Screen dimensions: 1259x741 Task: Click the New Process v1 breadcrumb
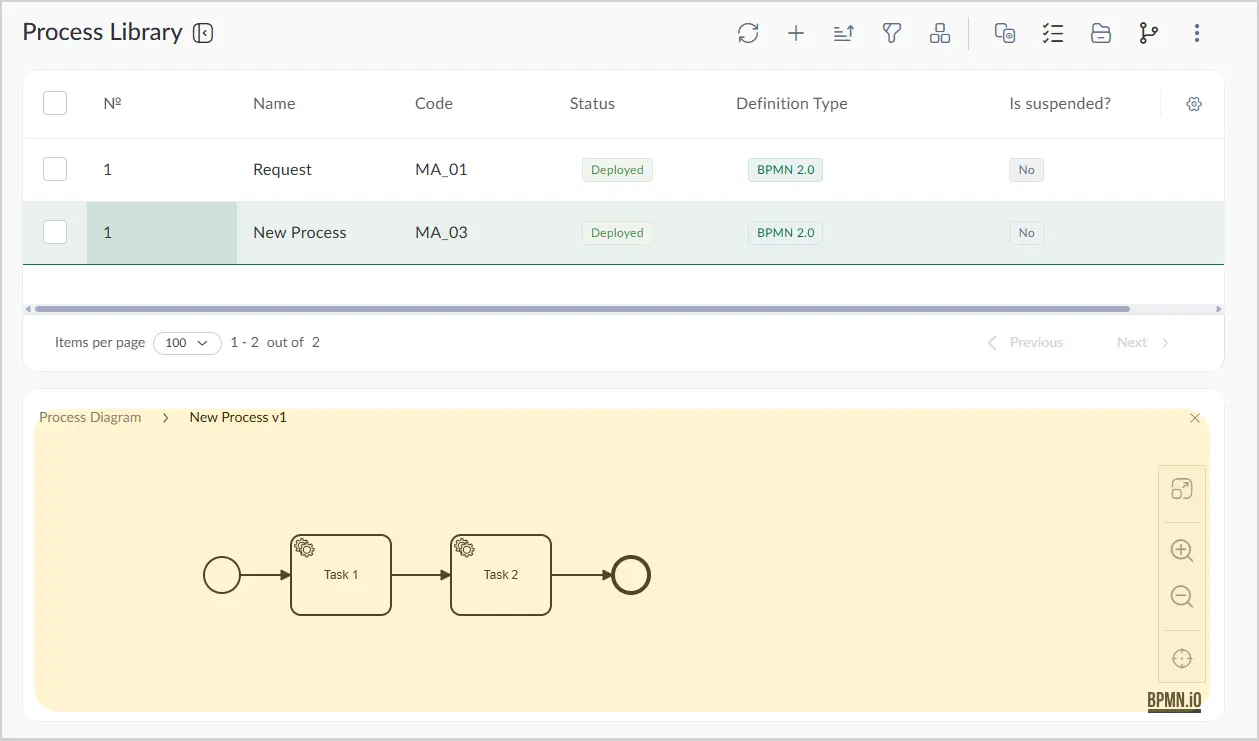click(x=238, y=417)
